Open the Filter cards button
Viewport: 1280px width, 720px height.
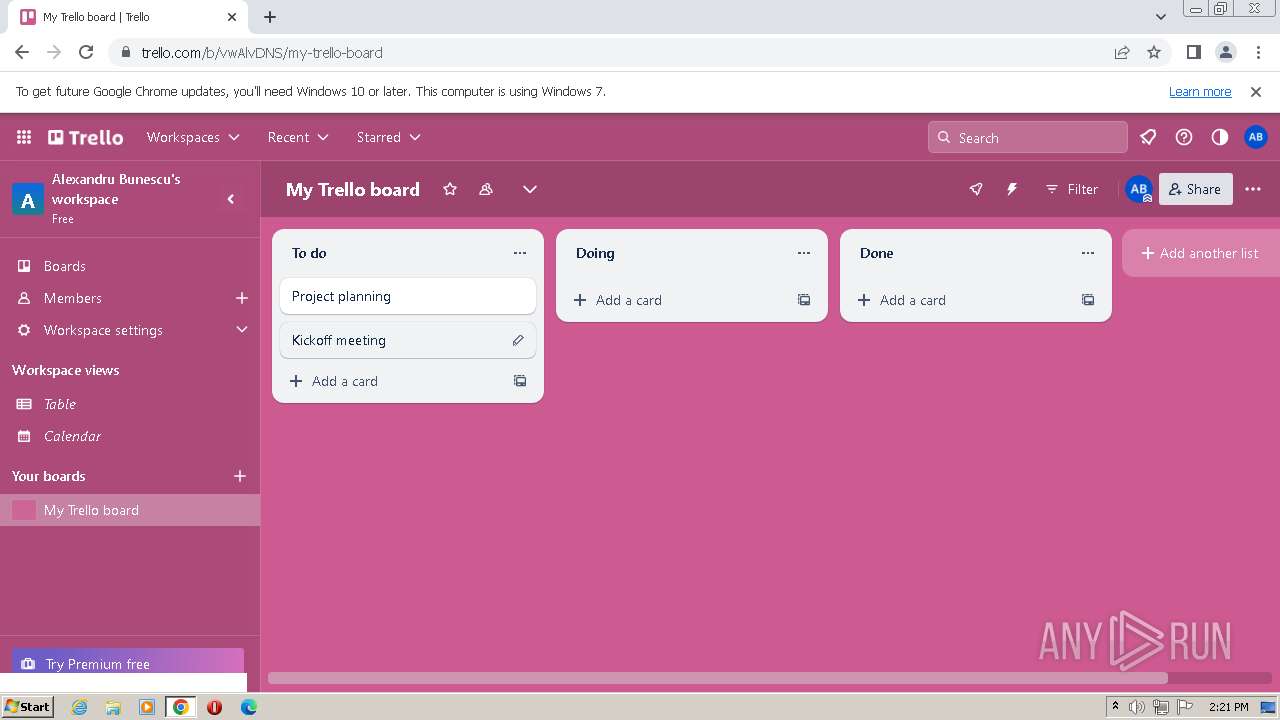click(1072, 189)
